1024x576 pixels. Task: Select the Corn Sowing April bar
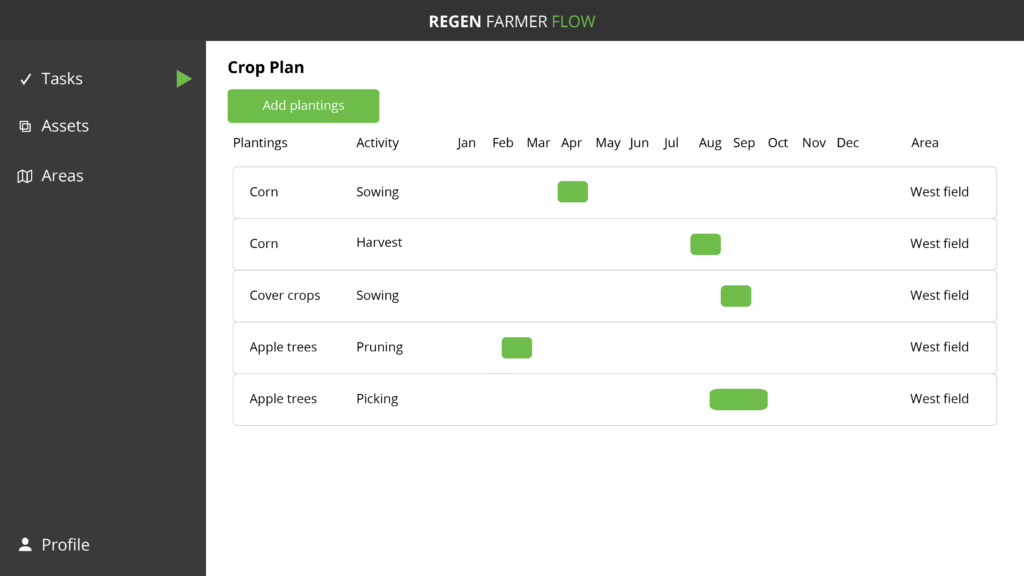(573, 192)
